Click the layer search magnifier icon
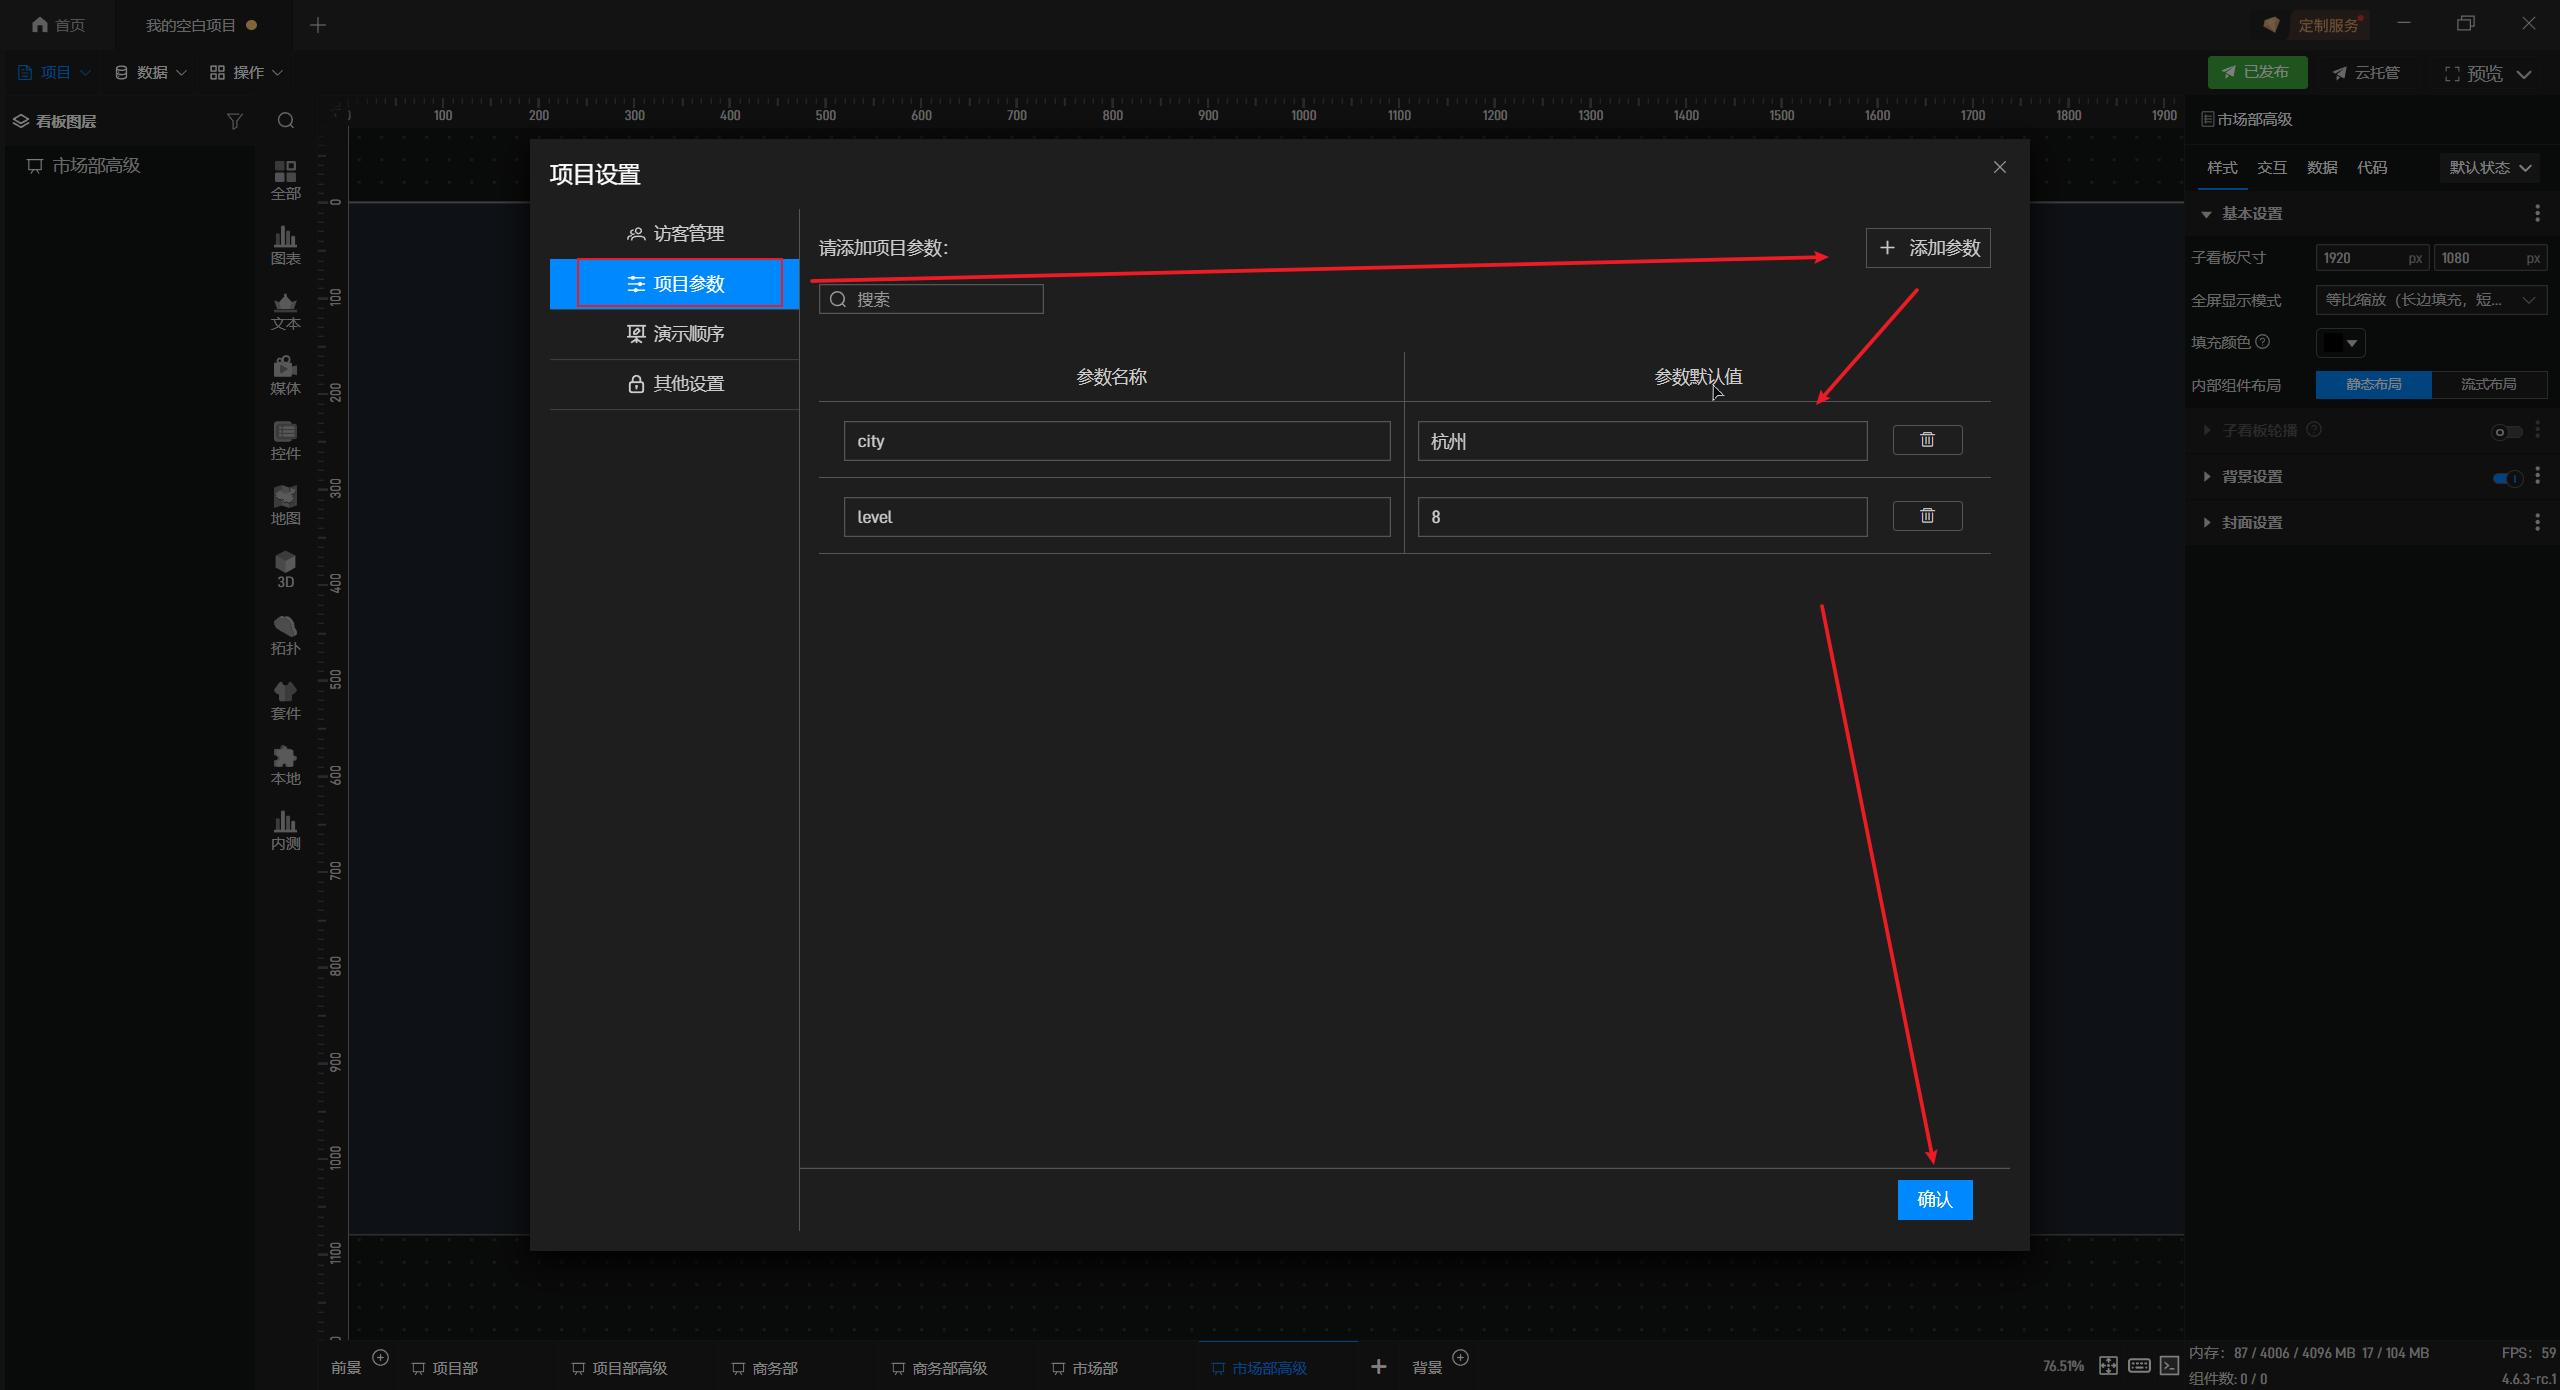 coord(286,121)
